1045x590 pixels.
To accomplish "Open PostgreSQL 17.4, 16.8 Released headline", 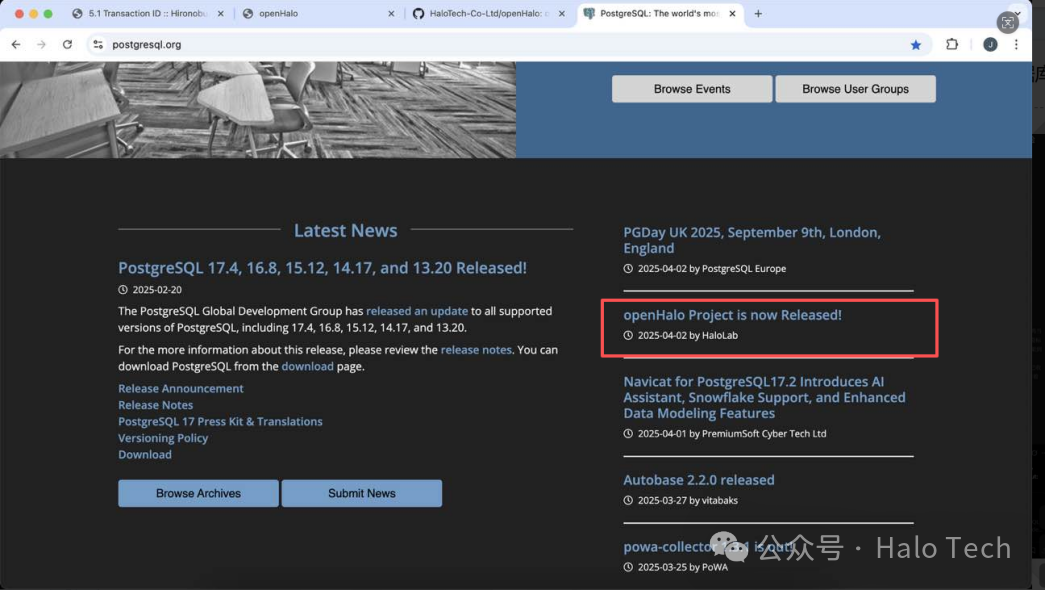I will point(322,268).
